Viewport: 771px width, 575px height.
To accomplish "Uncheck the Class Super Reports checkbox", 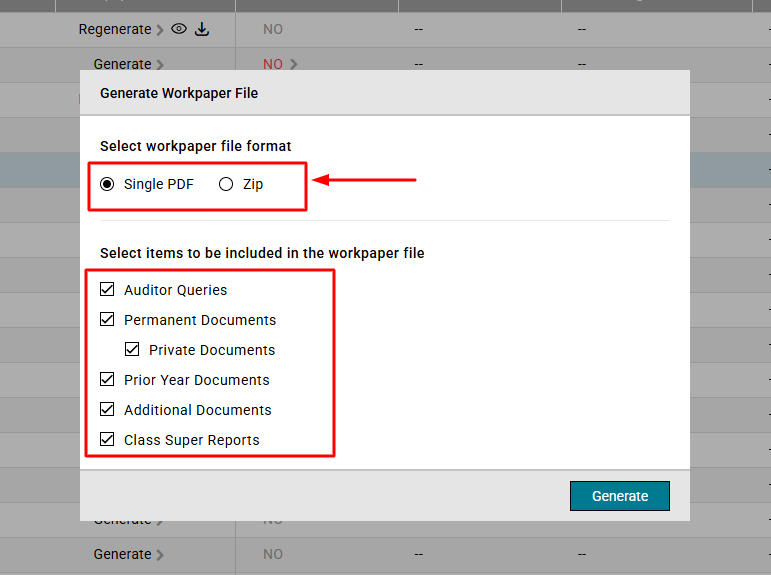I will 107,440.
